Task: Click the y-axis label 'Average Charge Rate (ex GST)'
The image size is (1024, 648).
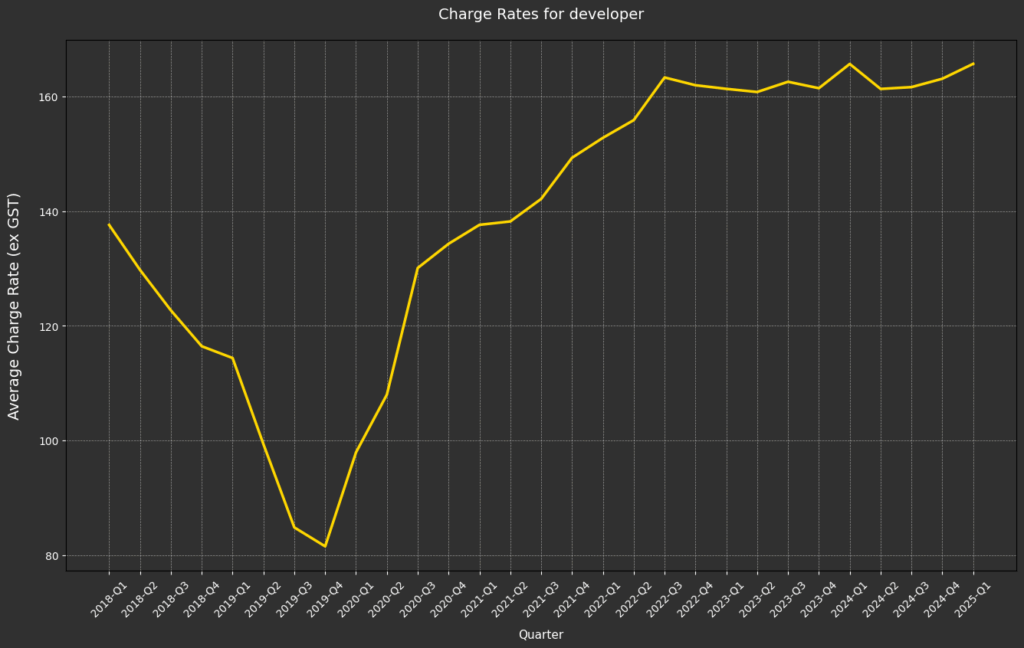Action: [14, 306]
